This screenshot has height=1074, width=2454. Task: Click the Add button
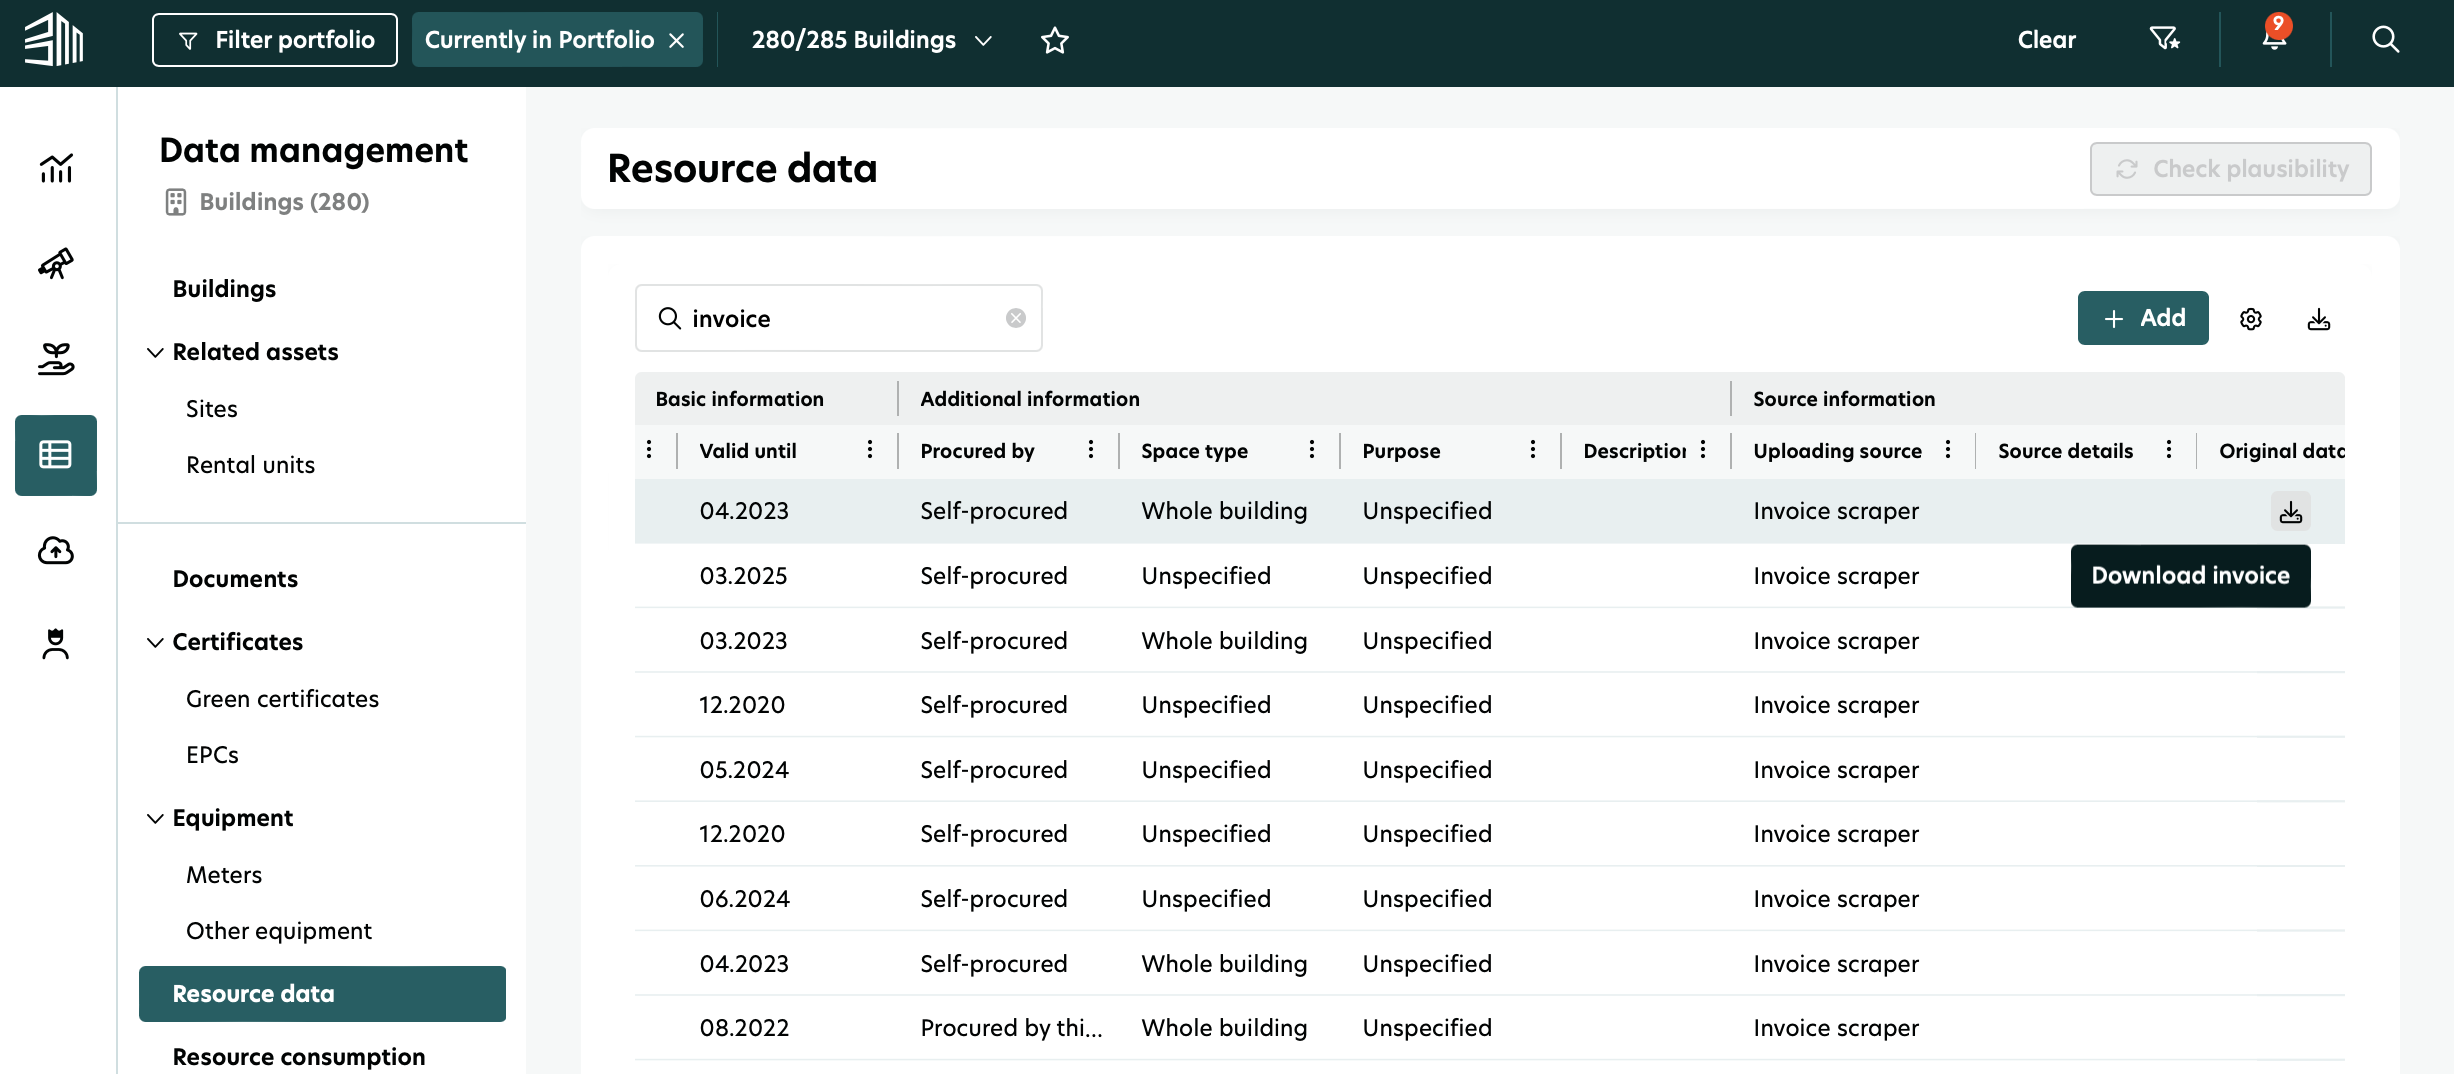click(2142, 318)
